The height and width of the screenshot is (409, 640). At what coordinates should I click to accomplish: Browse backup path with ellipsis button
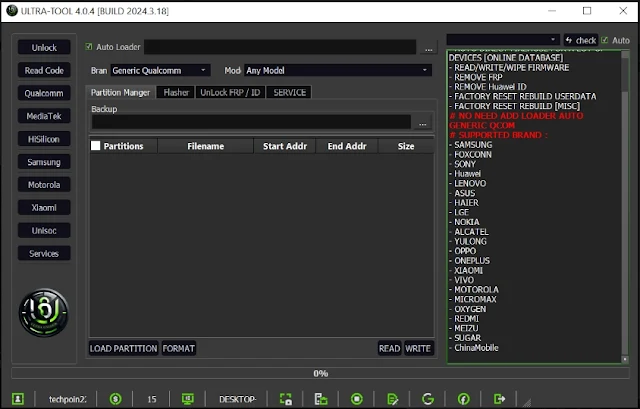[422, 122]
